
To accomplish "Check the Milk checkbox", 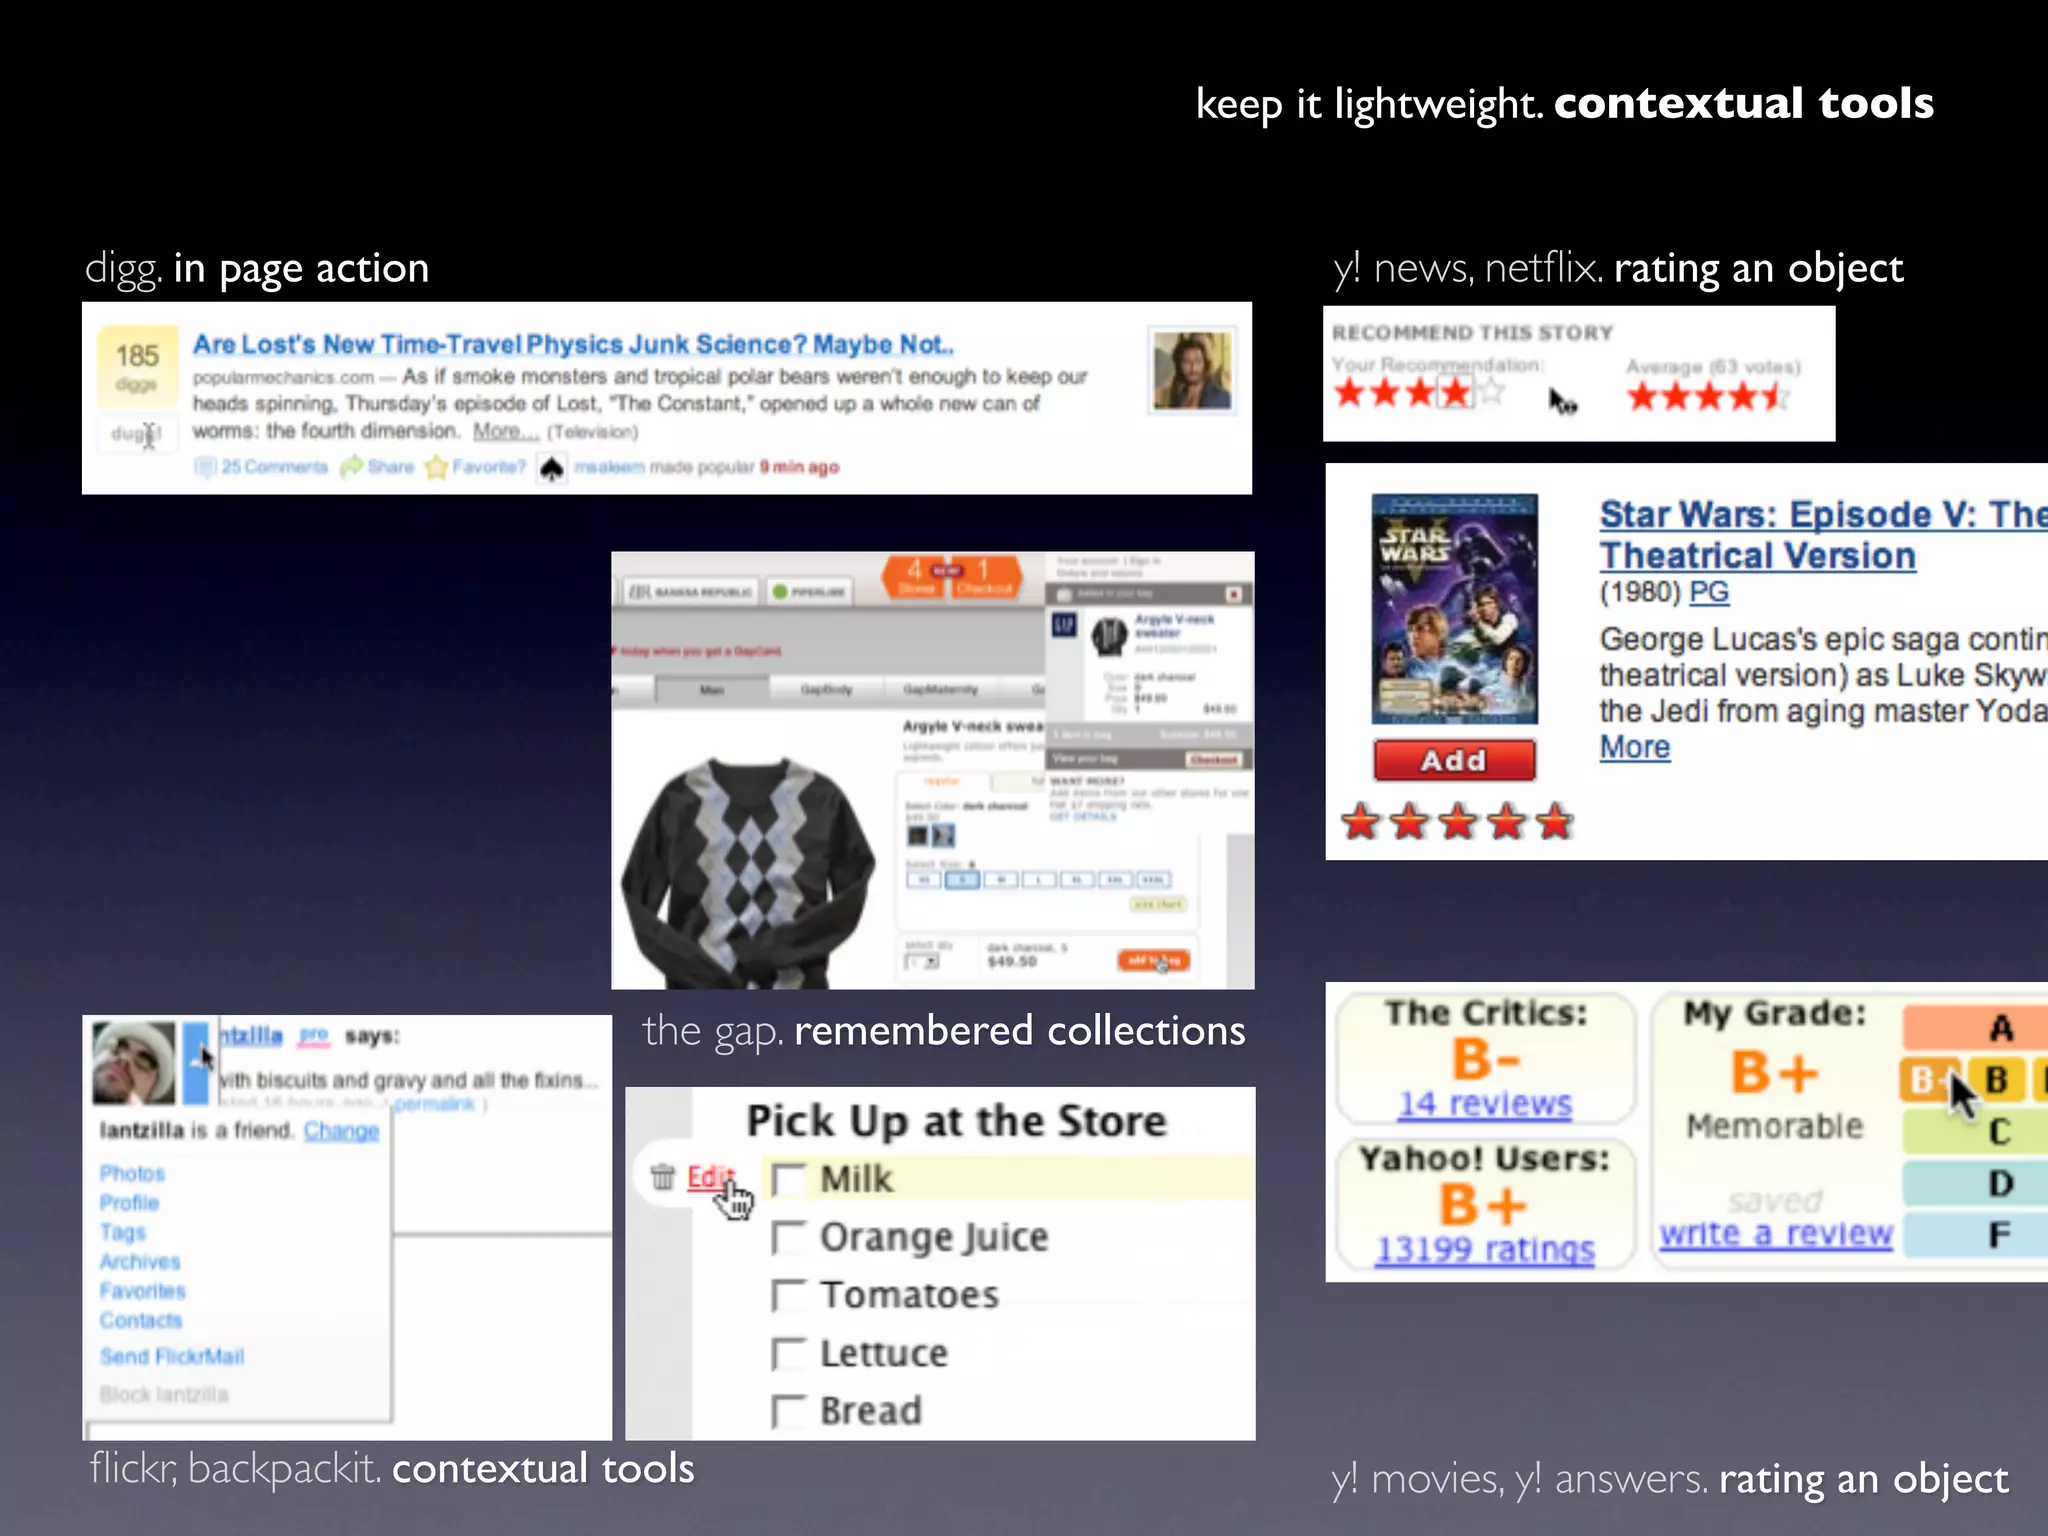I will 788,1180.
